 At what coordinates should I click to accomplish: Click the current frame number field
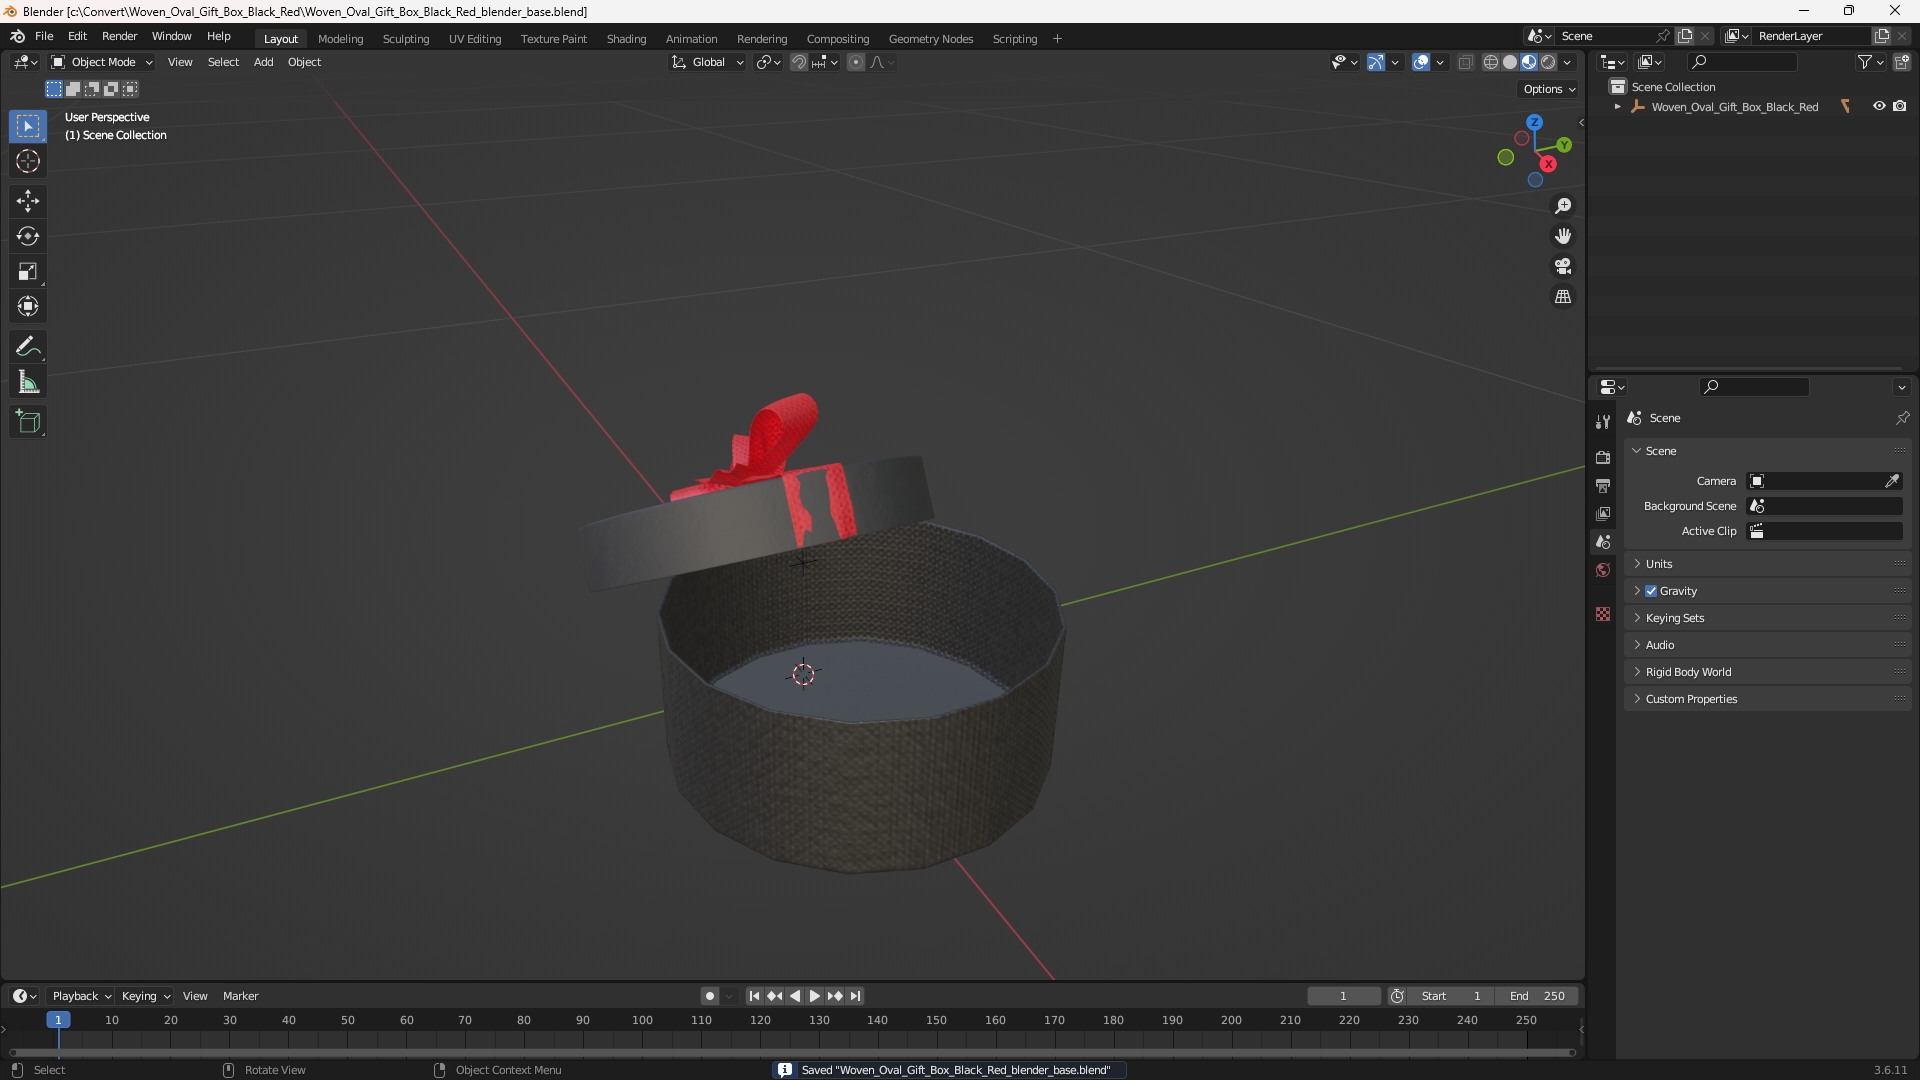(x=1344, y=996)
